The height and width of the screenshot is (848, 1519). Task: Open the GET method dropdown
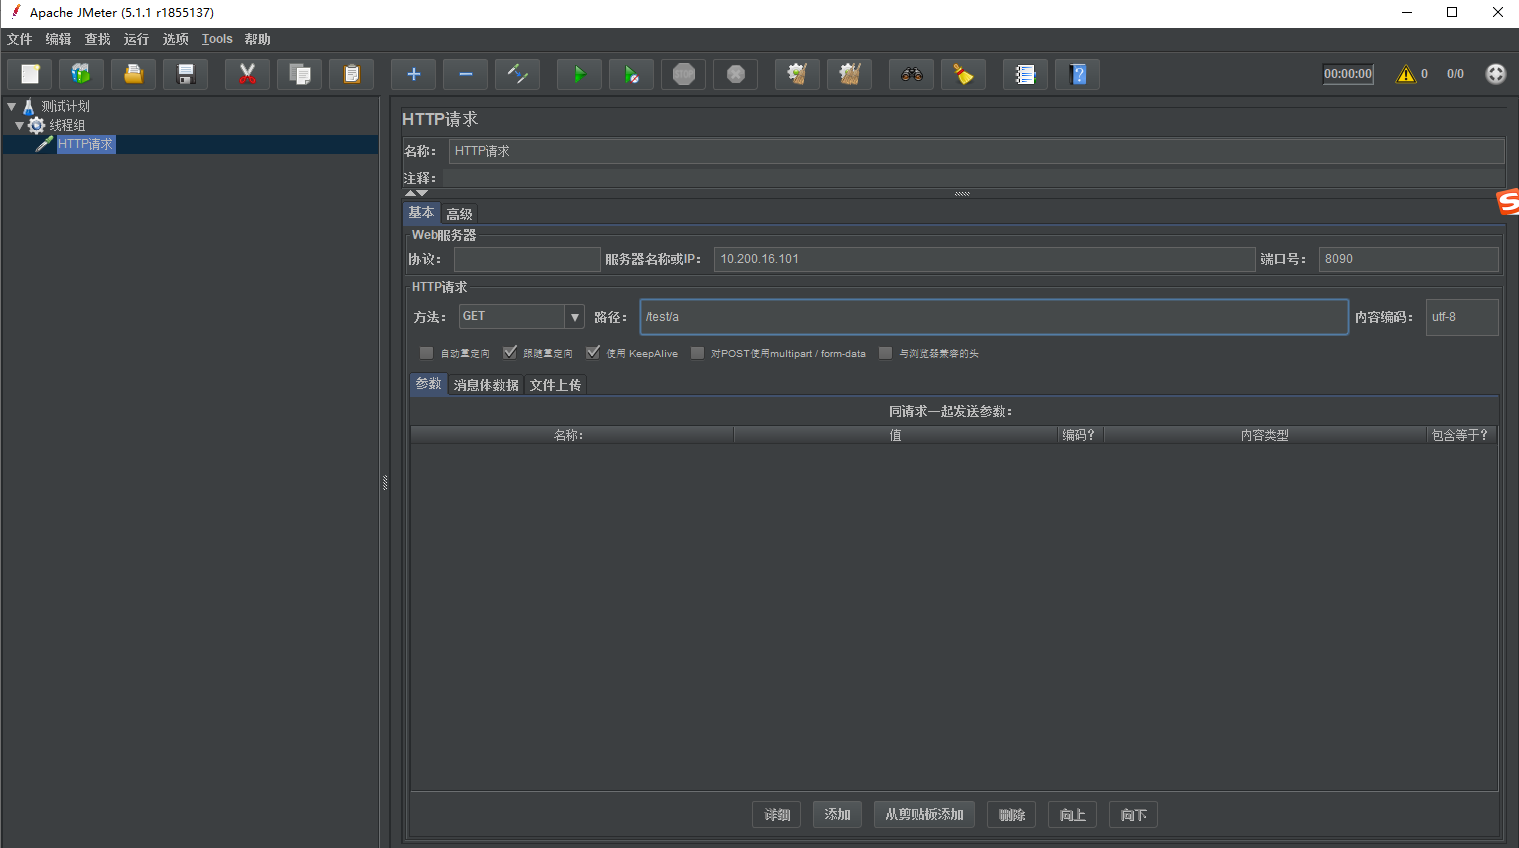coord(575,317)
